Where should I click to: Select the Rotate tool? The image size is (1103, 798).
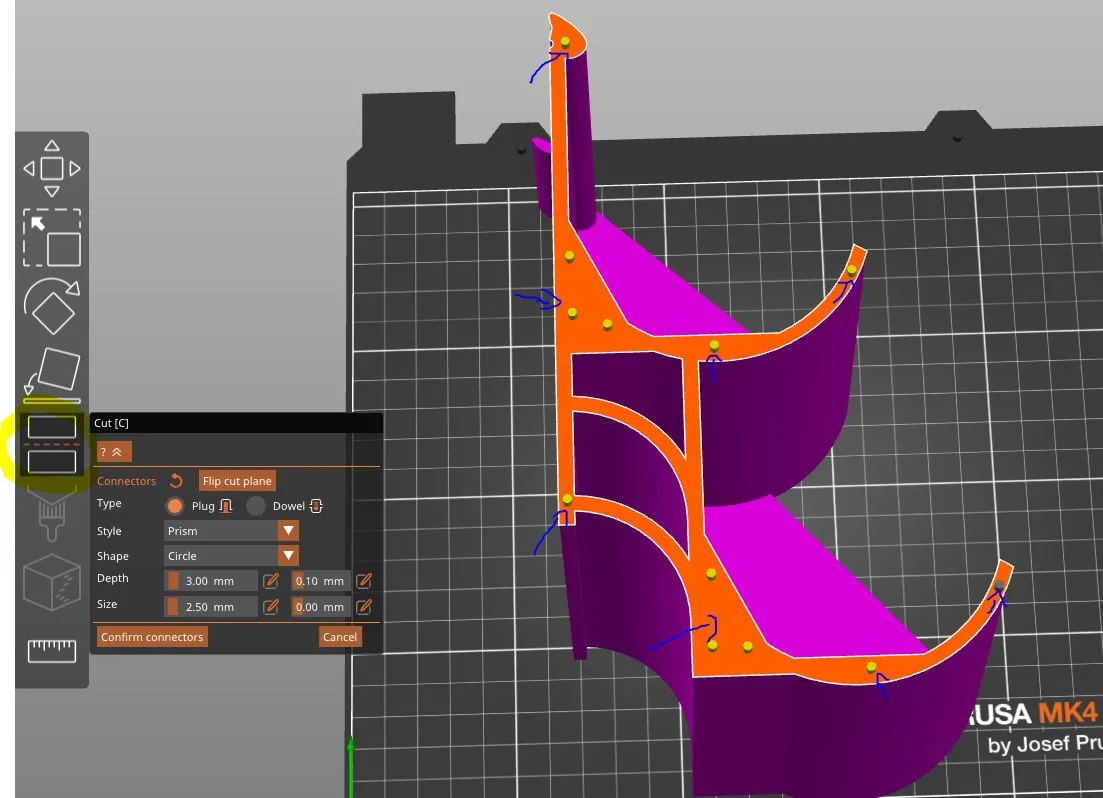52,305
